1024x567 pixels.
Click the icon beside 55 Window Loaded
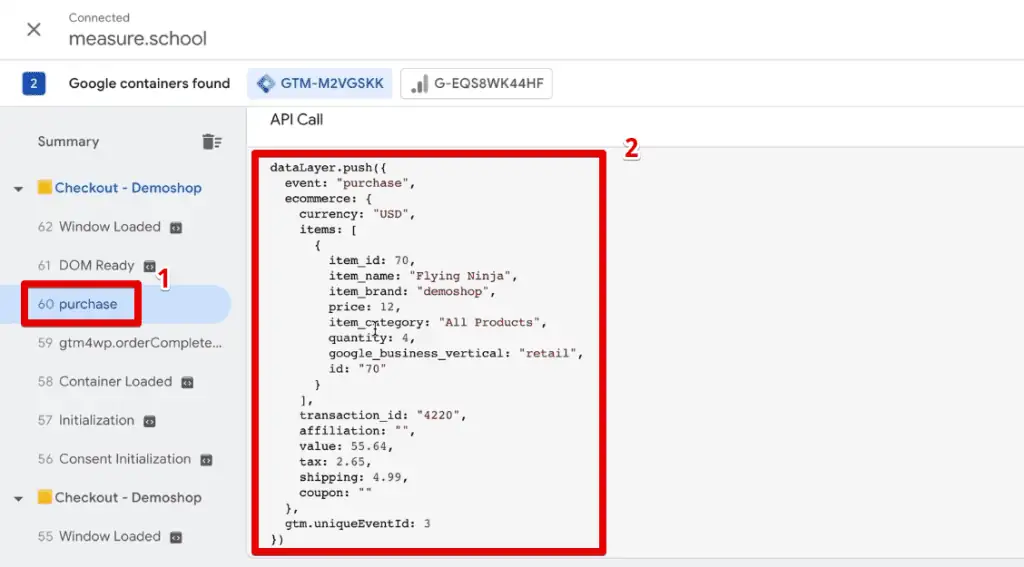(176, 538)
